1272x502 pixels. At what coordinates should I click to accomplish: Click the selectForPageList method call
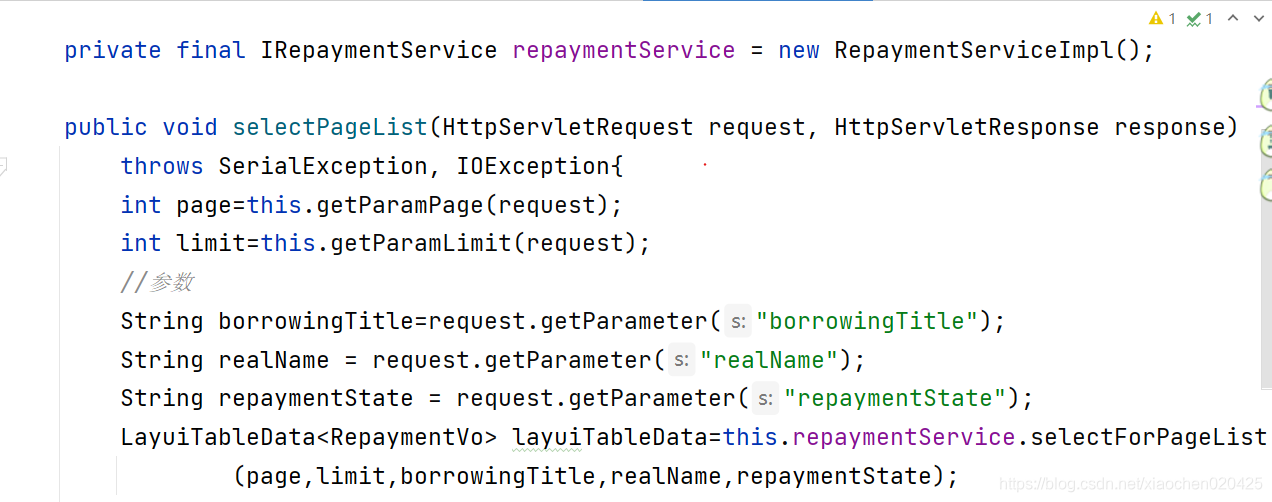(x=1148, y=437)
